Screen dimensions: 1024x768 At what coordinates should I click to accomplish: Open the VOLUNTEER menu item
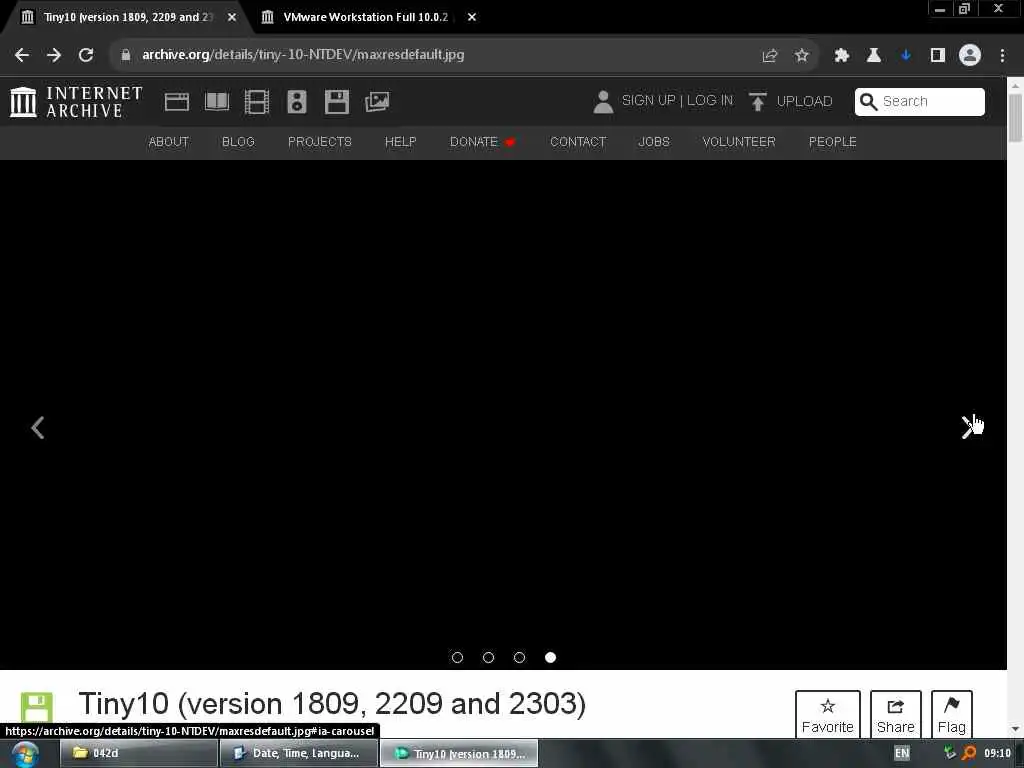coord(739,142)
